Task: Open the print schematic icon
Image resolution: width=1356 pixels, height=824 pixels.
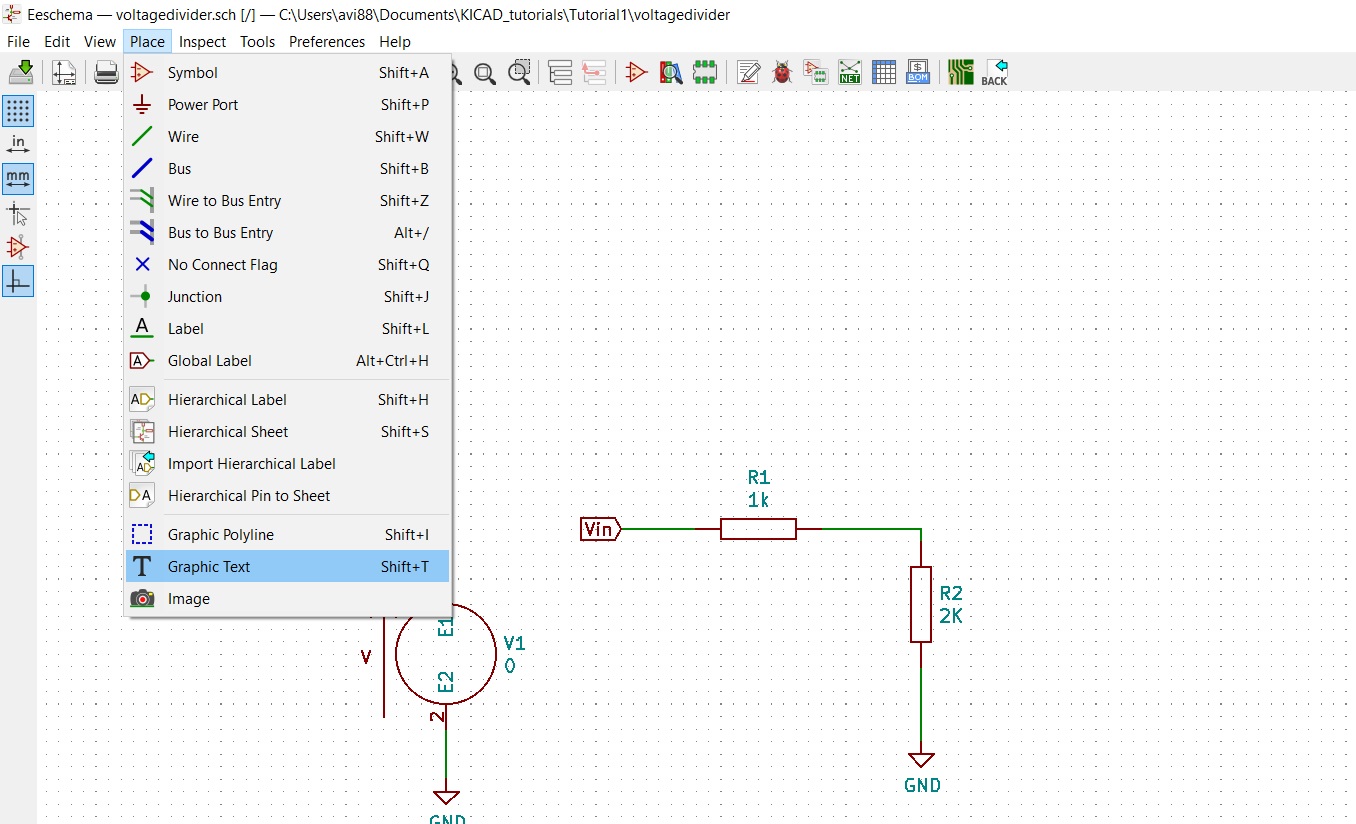Action: click(106, 72)
